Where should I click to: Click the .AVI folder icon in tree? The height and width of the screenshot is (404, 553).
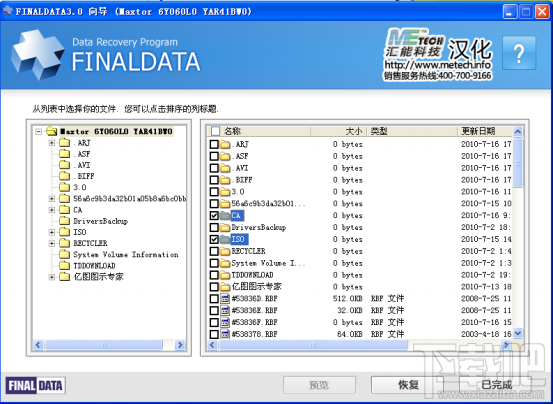pyautogui.click(x=65, y=165)
